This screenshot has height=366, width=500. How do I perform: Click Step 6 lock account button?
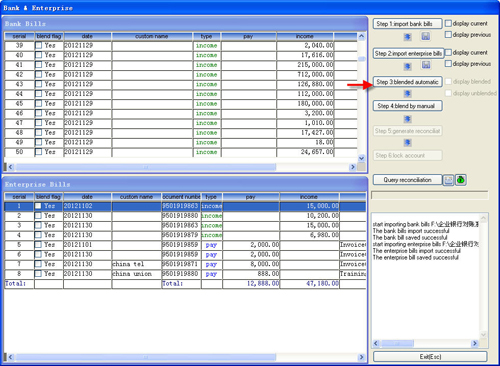pyautogui.click(x=407, y=155)
